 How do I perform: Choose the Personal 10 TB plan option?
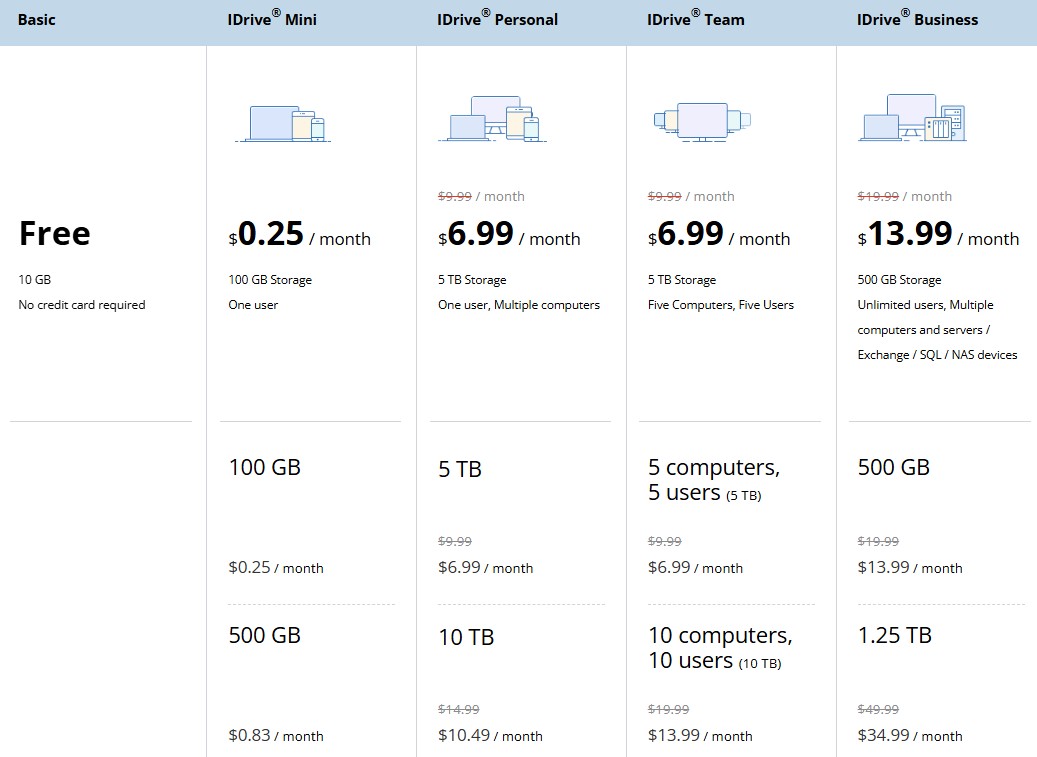point(466,637)
